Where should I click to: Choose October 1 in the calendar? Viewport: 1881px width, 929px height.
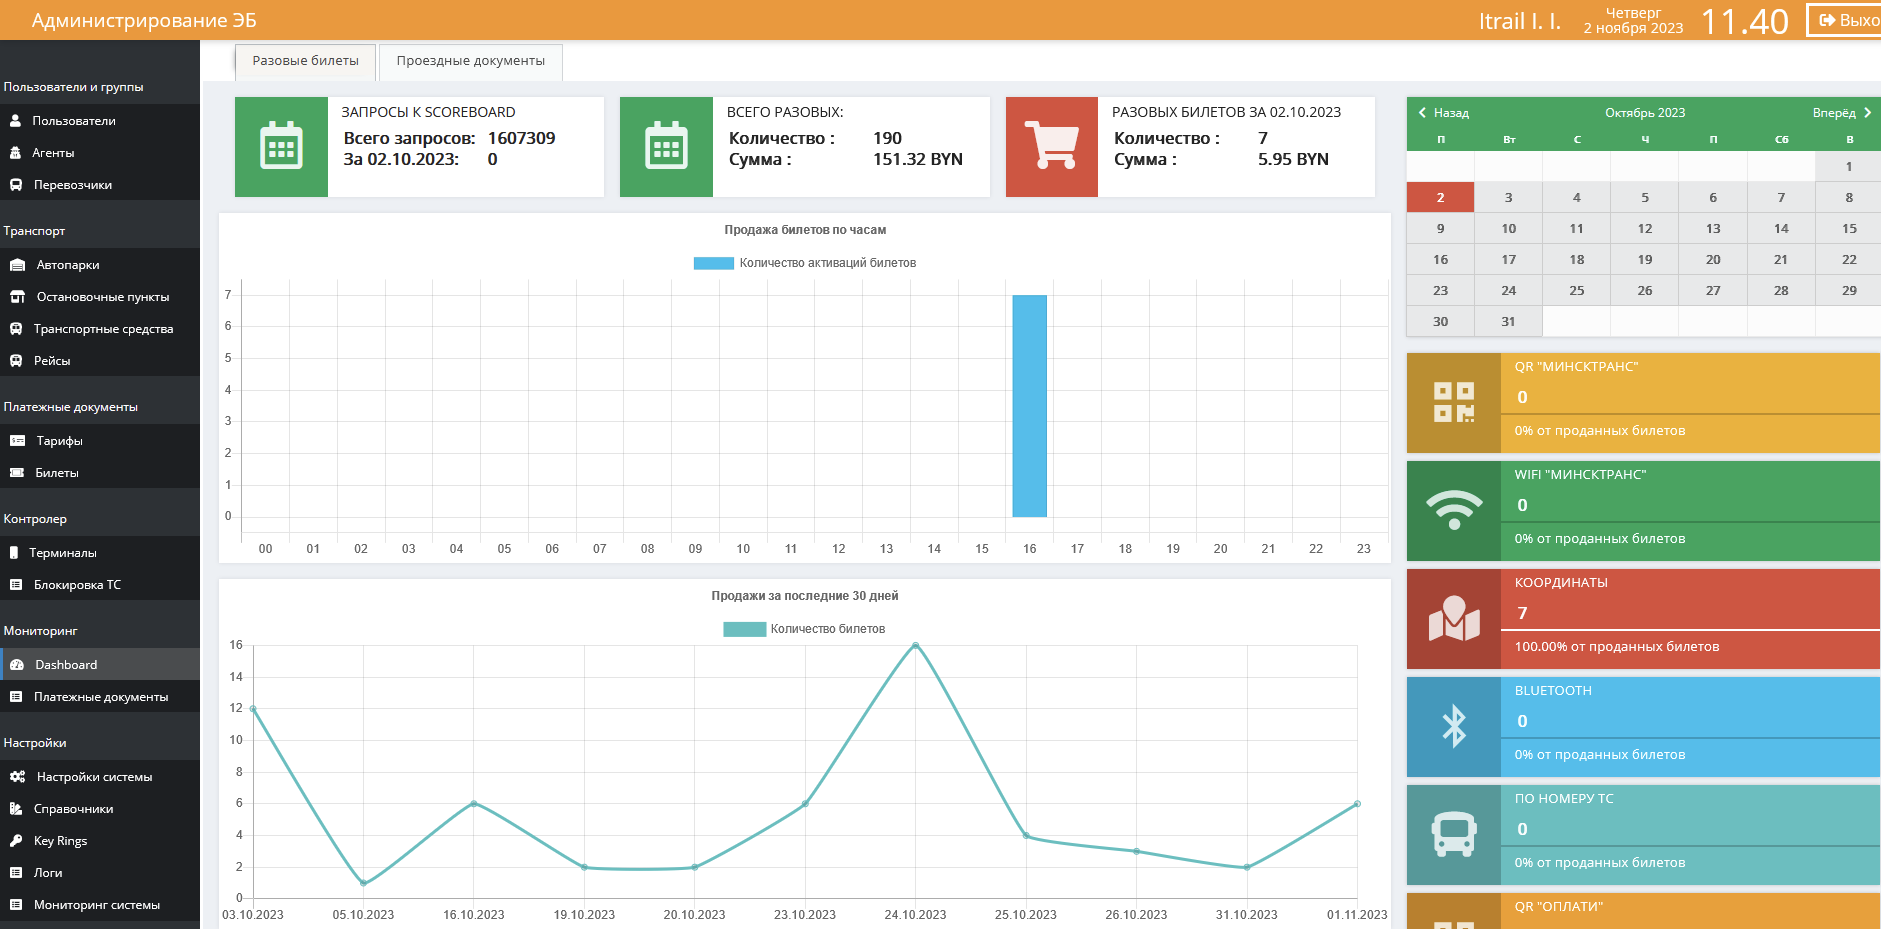point(1848,167)
